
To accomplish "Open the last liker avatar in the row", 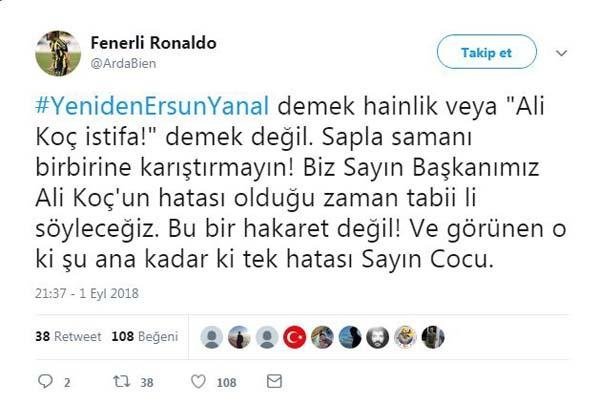I will tap(432, 337).
